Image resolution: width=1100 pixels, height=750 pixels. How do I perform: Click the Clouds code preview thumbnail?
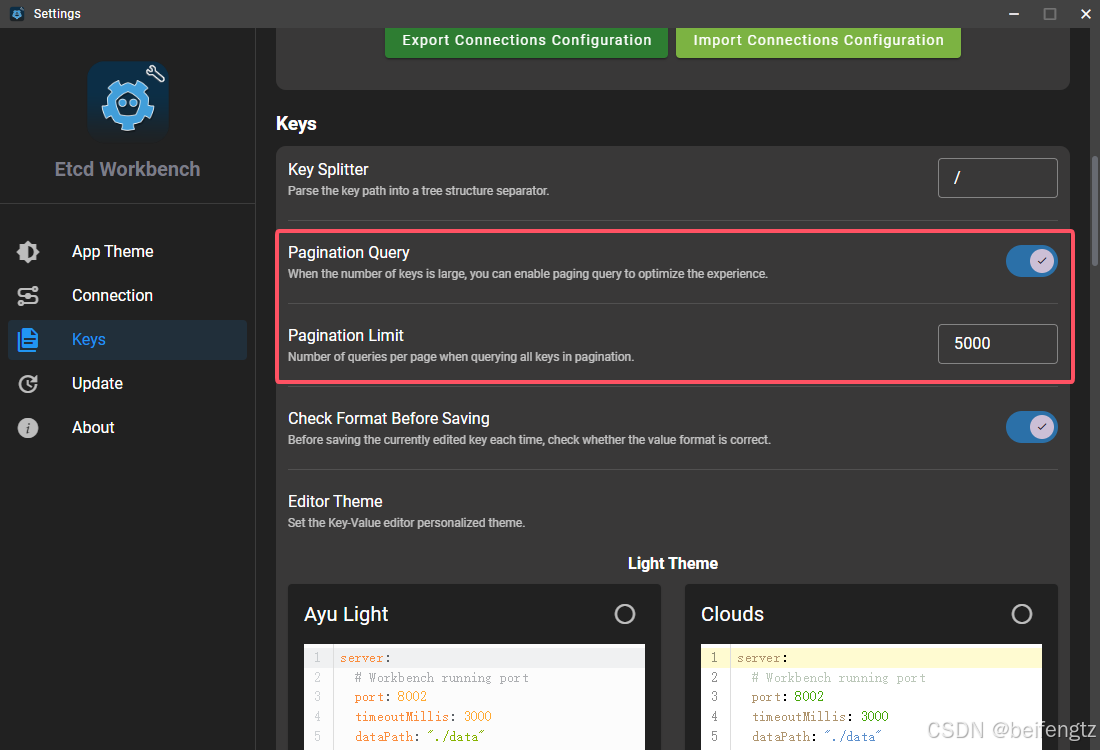(x=871, y=697)
